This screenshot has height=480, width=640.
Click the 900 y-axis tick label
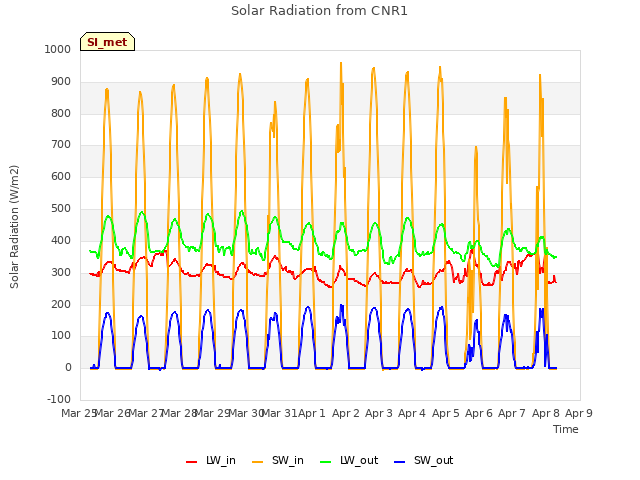click(61, 82)
